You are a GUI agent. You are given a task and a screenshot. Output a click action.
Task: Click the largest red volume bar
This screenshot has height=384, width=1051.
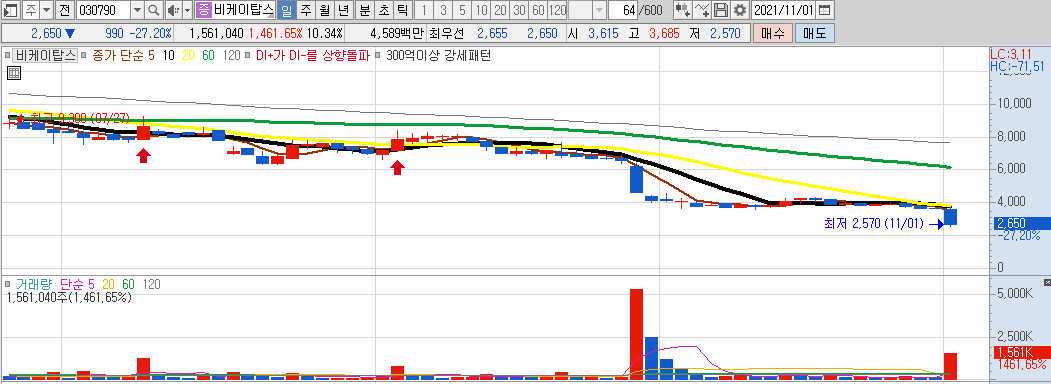point(637,334)
